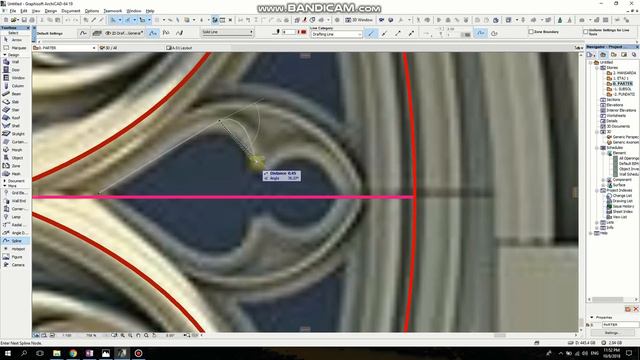
Task: Select the Wall End tool
Action: (x=16, y=201)
